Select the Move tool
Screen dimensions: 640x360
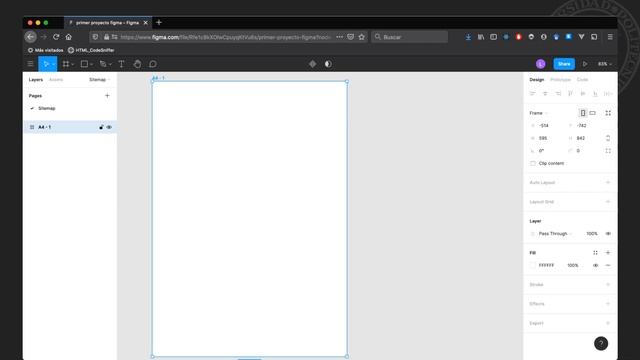[x=46, y=64]
